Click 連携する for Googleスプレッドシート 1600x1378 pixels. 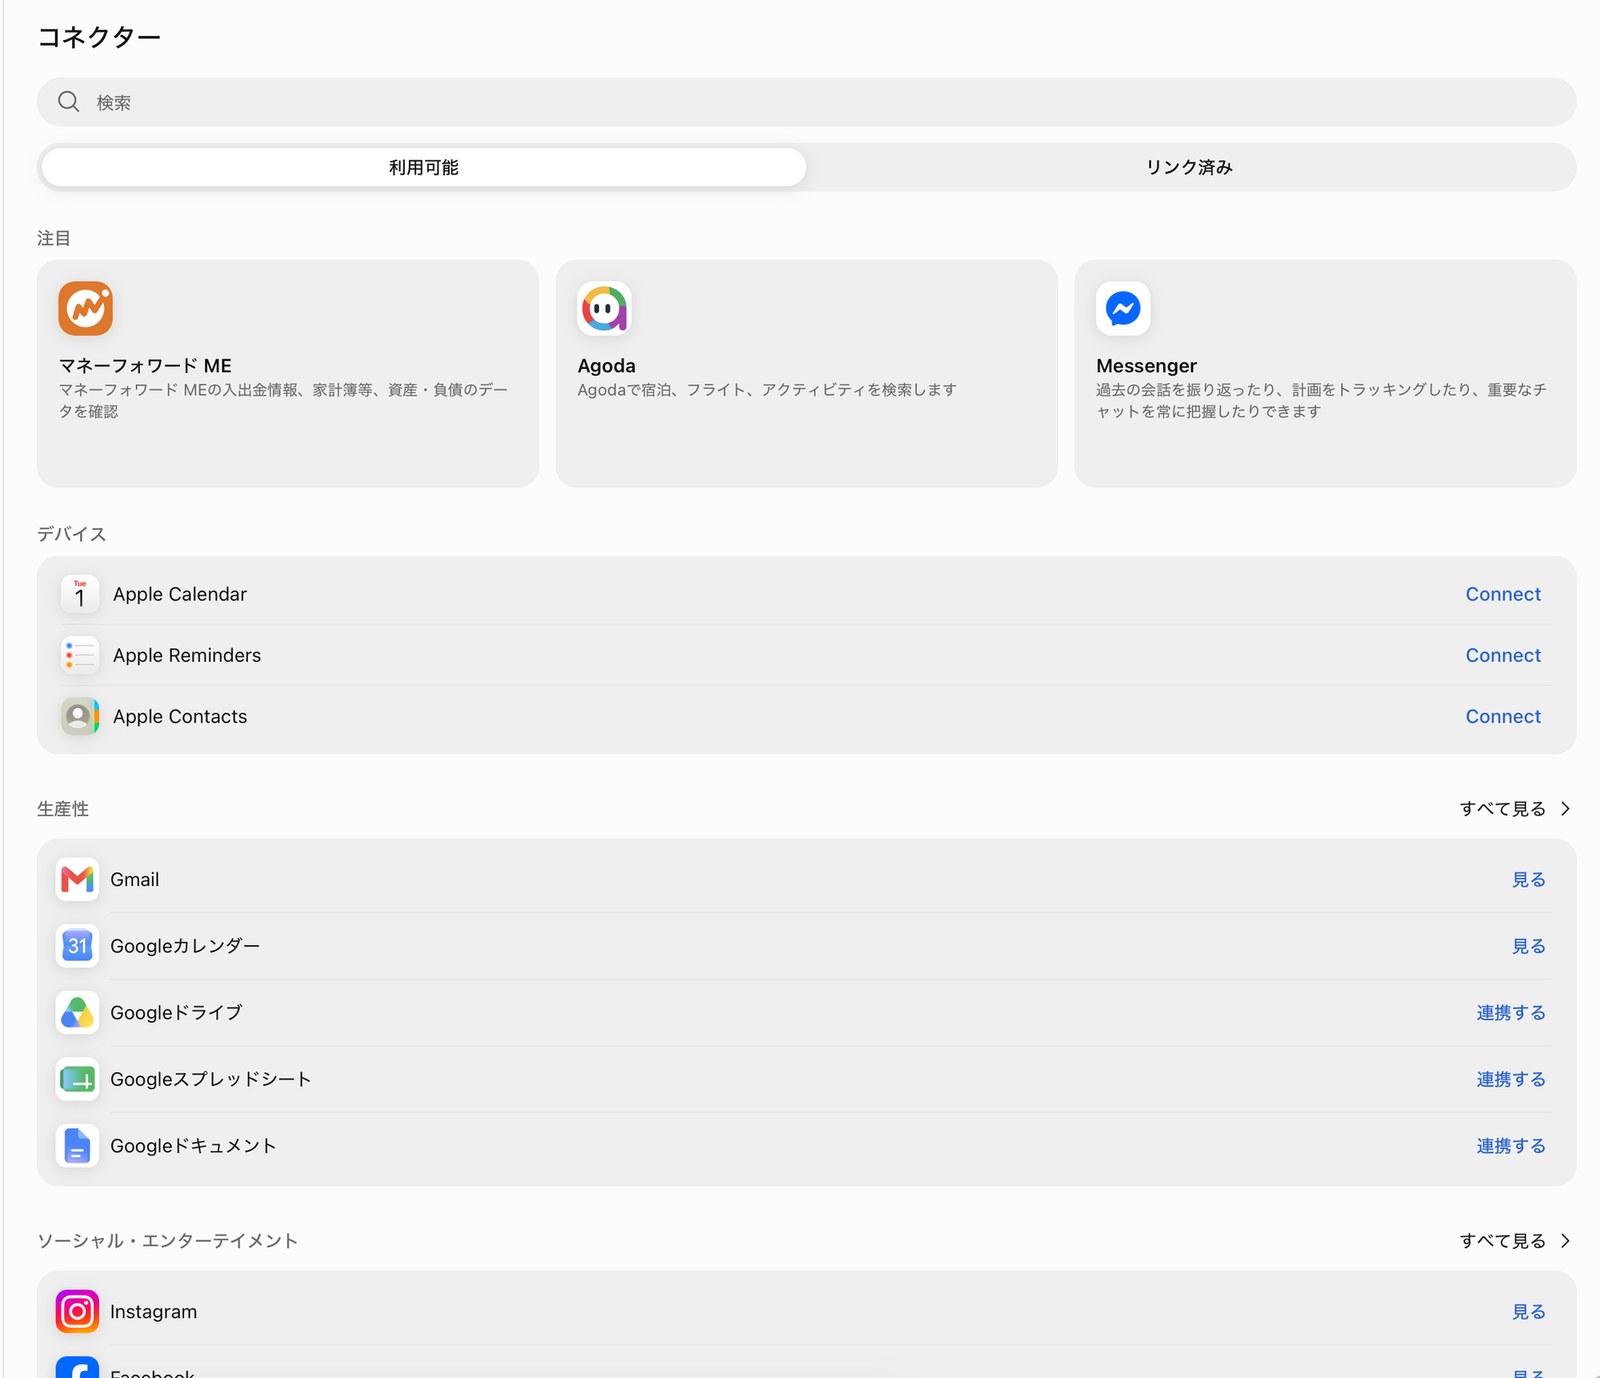coord(1511,1079)
